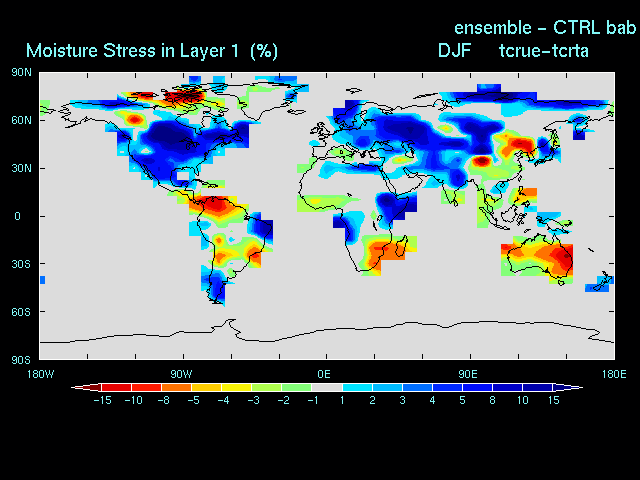This screenshot has height=480, width=640.
Task: Click the 180E longitude axis label
Action: pyautogui.click(x=612, y=373)
